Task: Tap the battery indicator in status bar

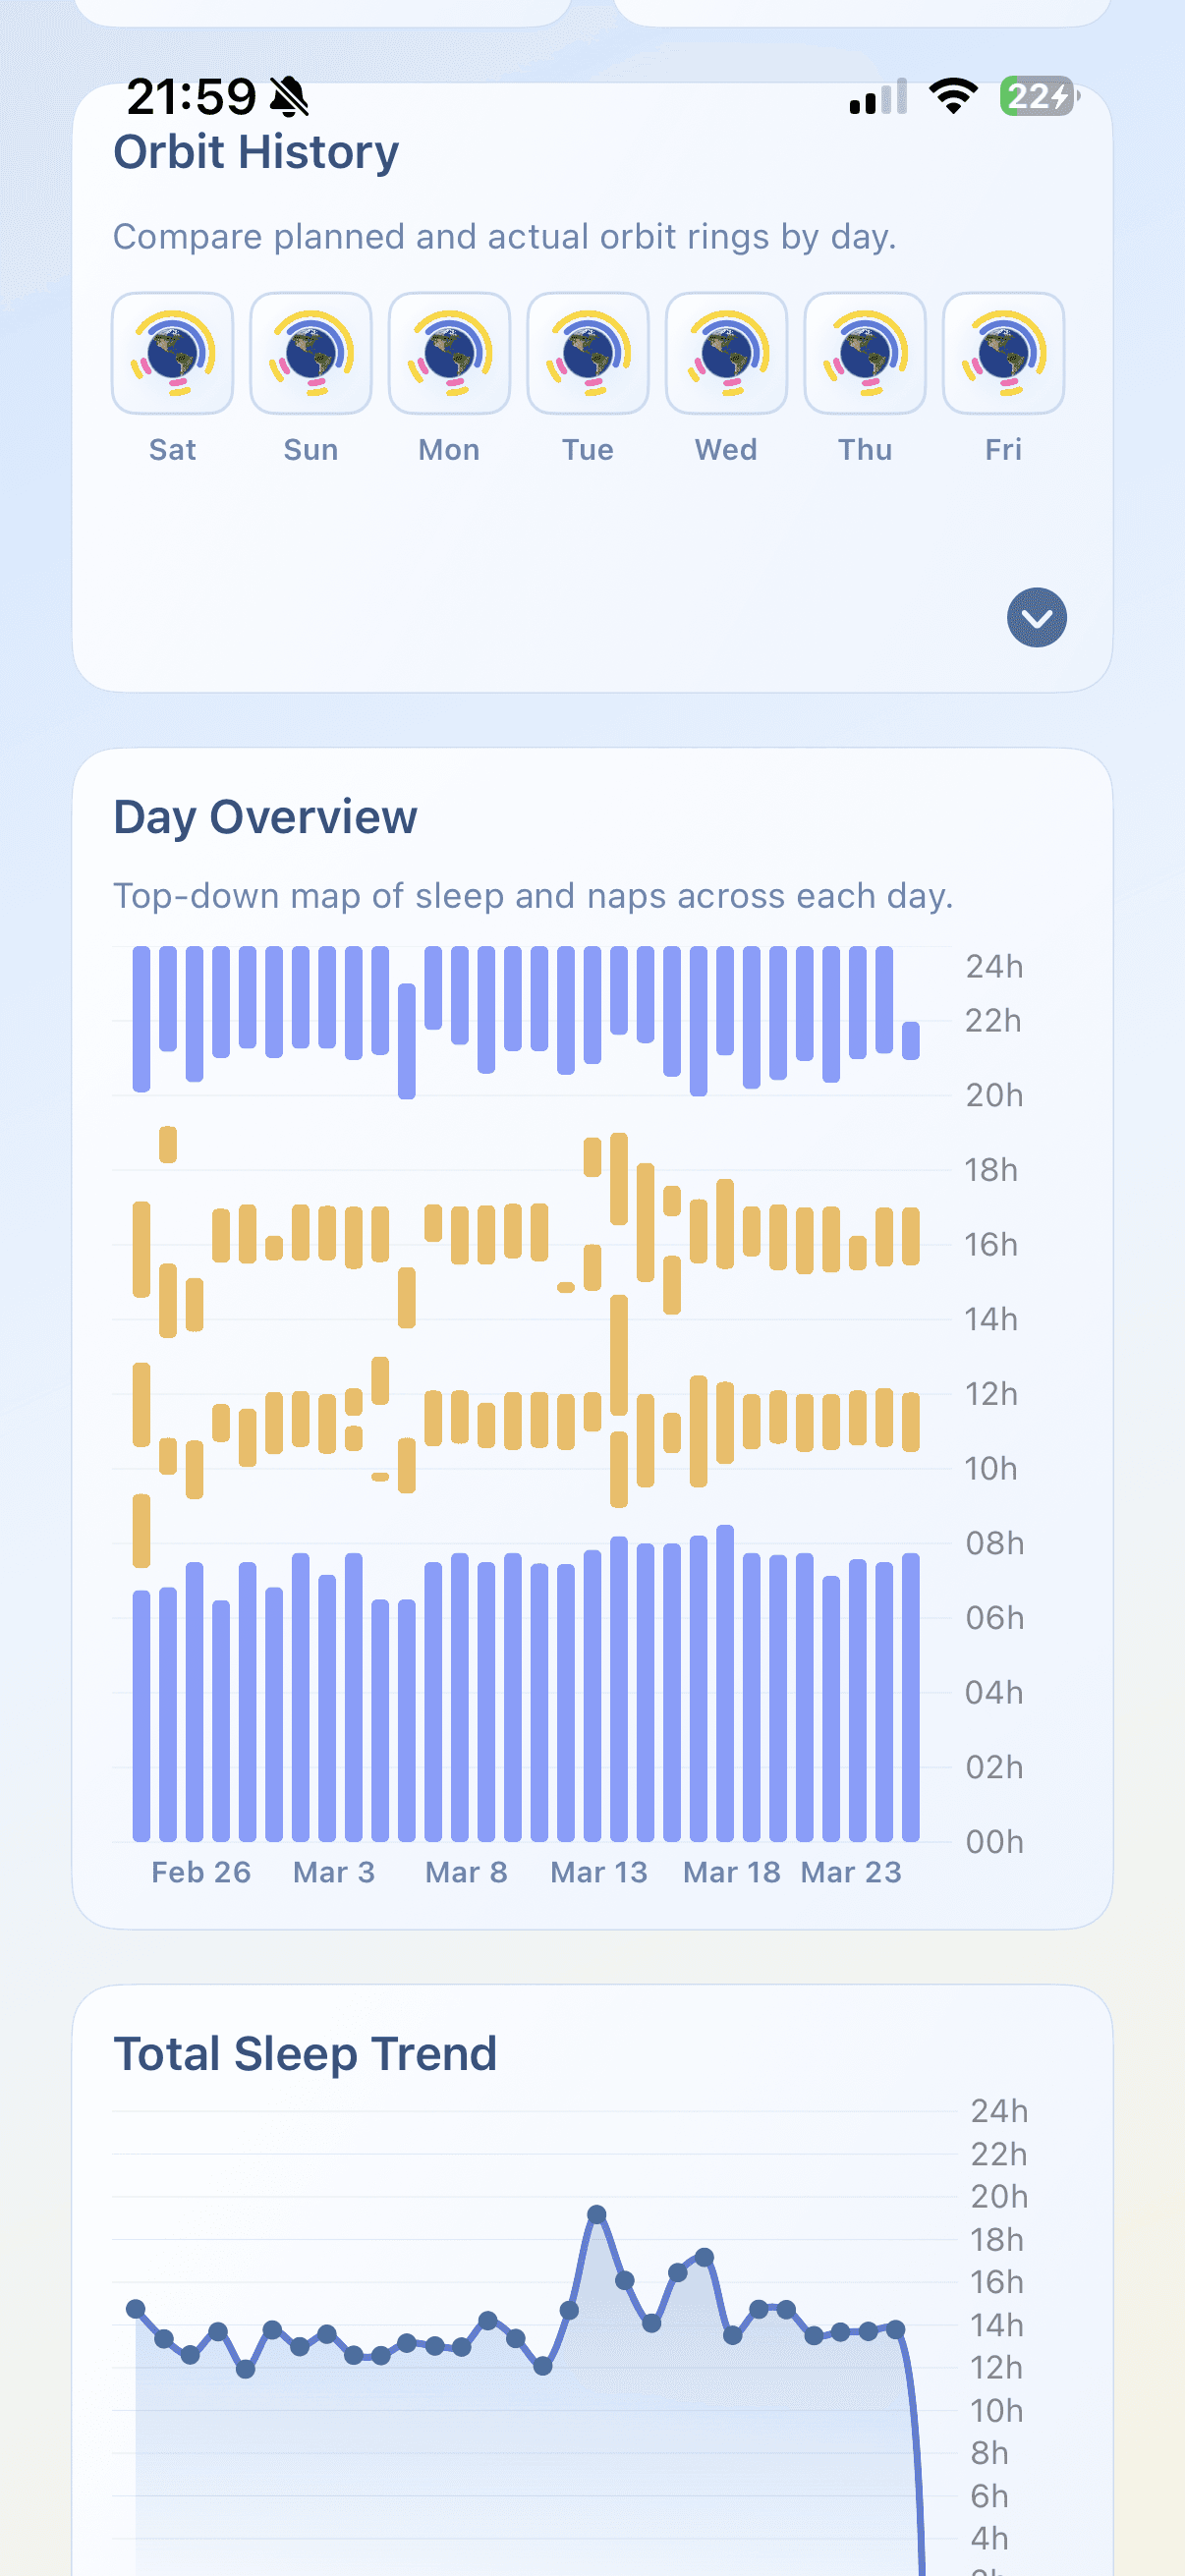Action: 1039,96
